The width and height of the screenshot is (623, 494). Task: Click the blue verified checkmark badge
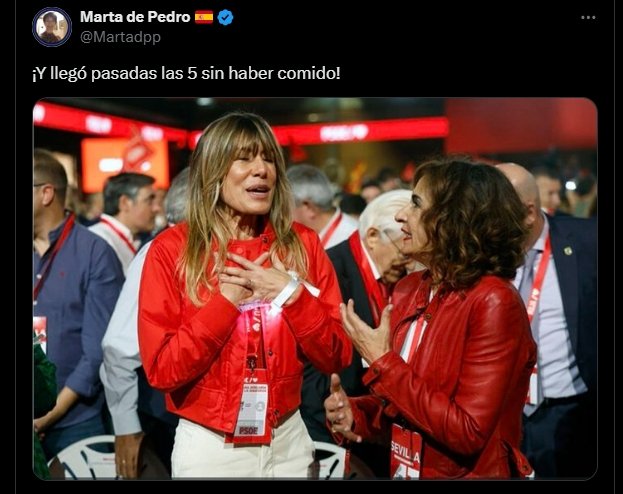tap(226, 17)
